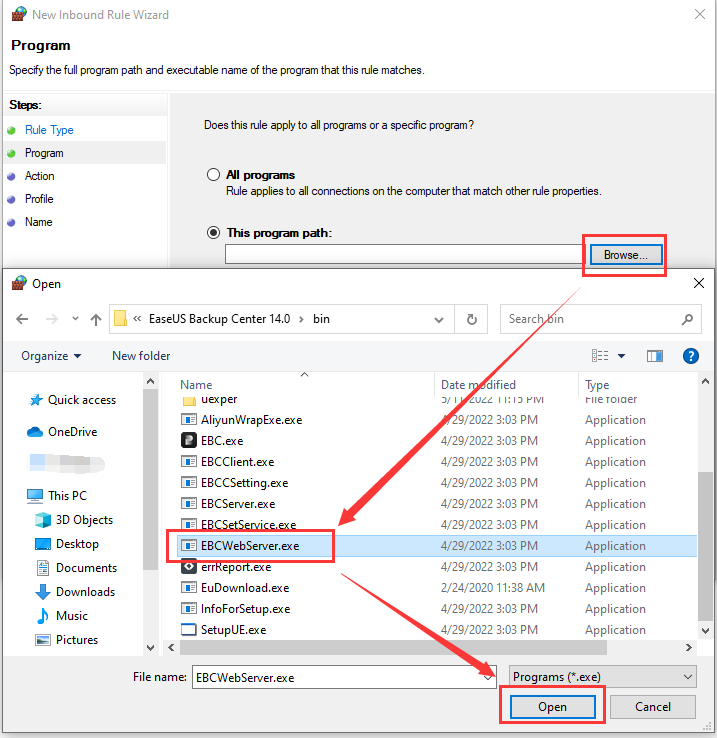Click the program path text field
The height and width of the screenshot is (738, 717).
(x=404, y=254)
